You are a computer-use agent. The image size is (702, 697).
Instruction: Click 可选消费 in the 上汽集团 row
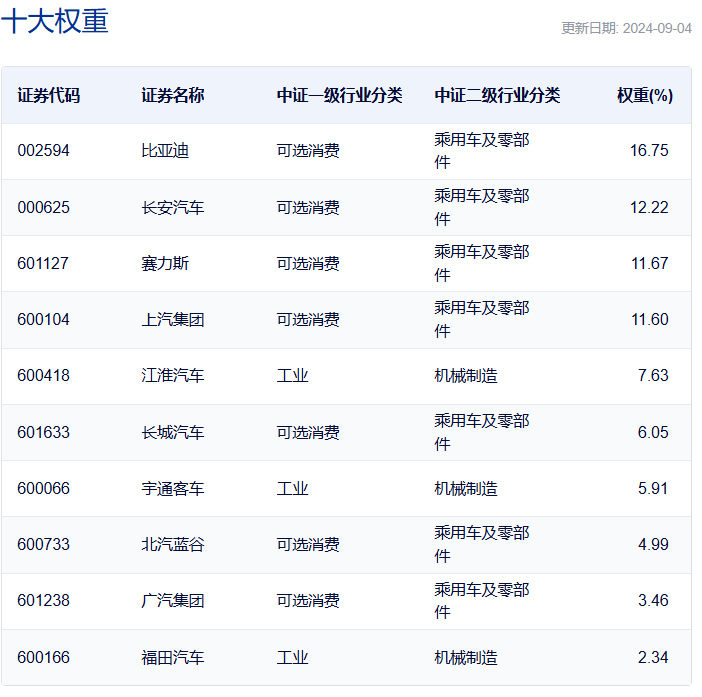tap(308, 320)
